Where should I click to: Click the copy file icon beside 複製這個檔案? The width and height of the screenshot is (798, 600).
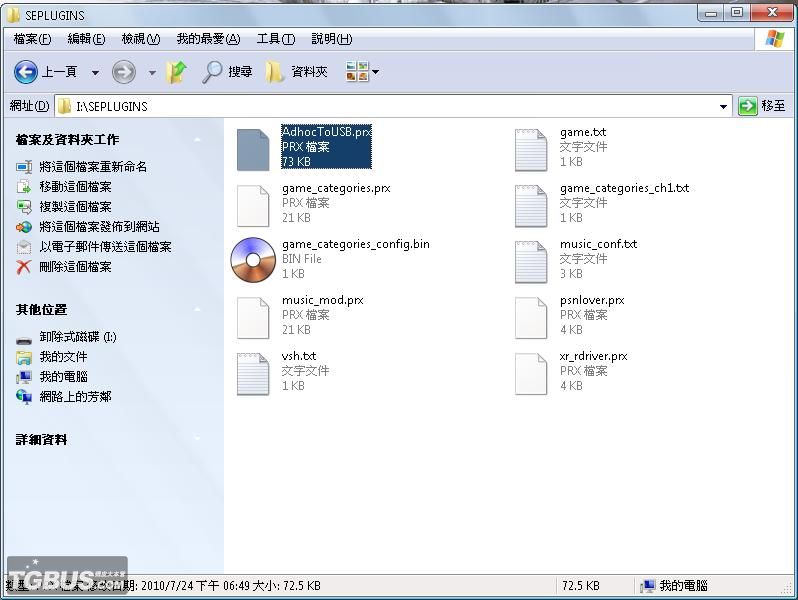click(x=24, y=207)
